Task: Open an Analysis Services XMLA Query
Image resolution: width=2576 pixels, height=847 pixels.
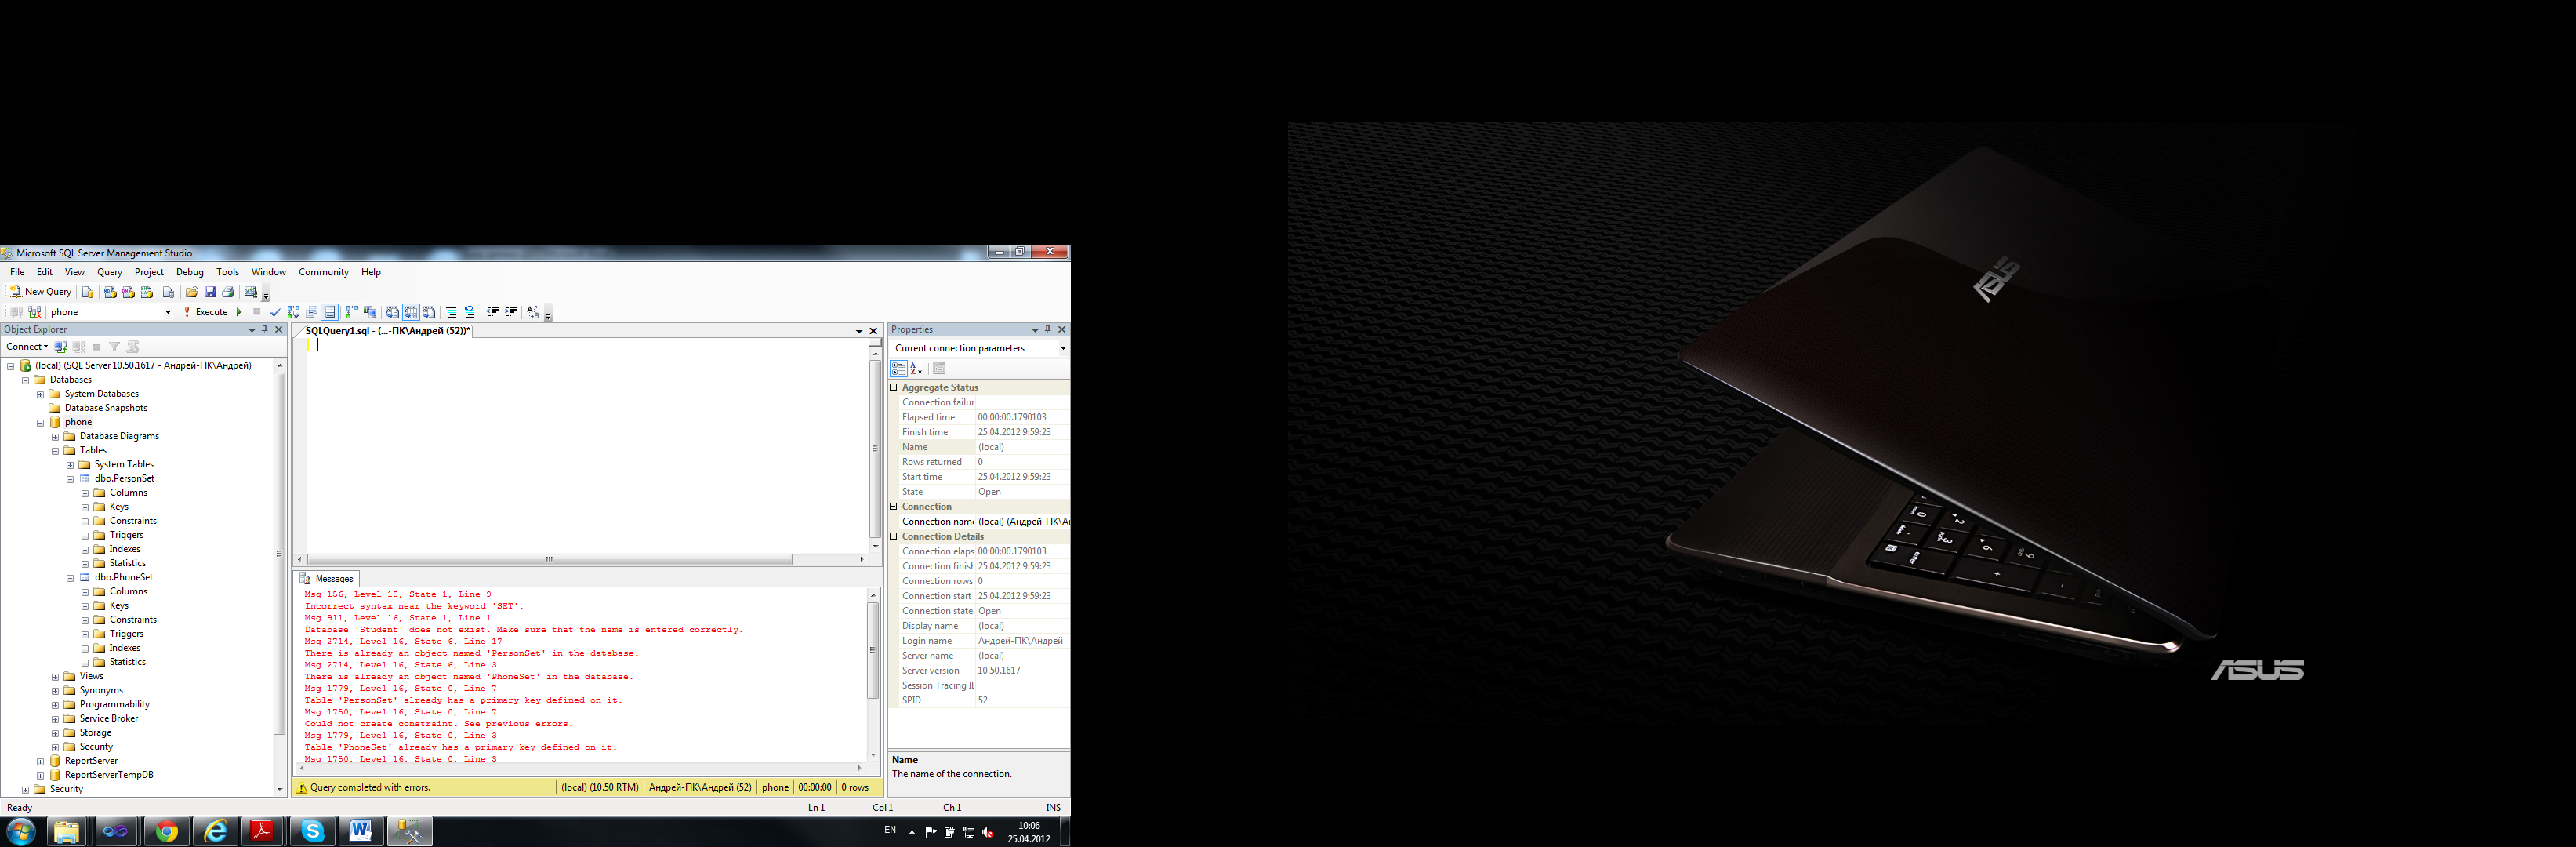Action: (x=147, y=292)
